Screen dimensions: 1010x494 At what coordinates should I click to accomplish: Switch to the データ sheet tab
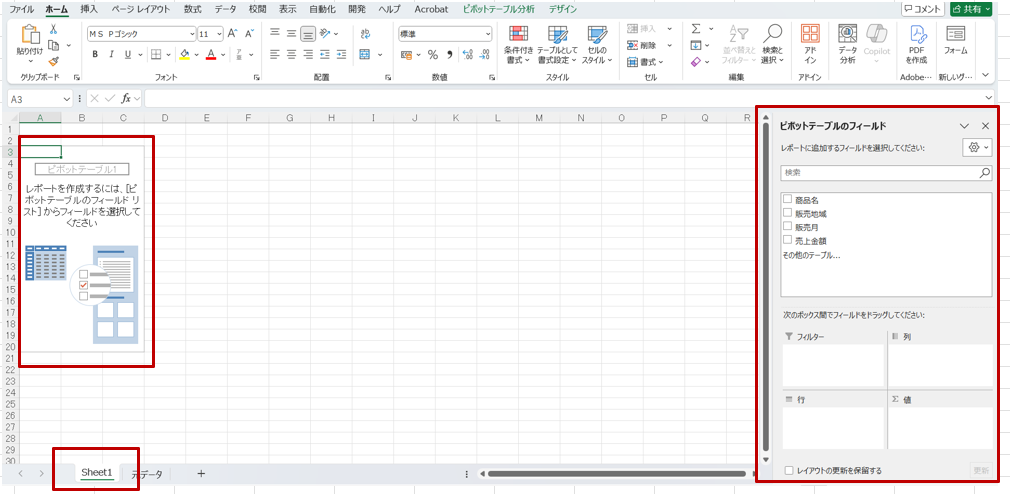click(147, 474)
